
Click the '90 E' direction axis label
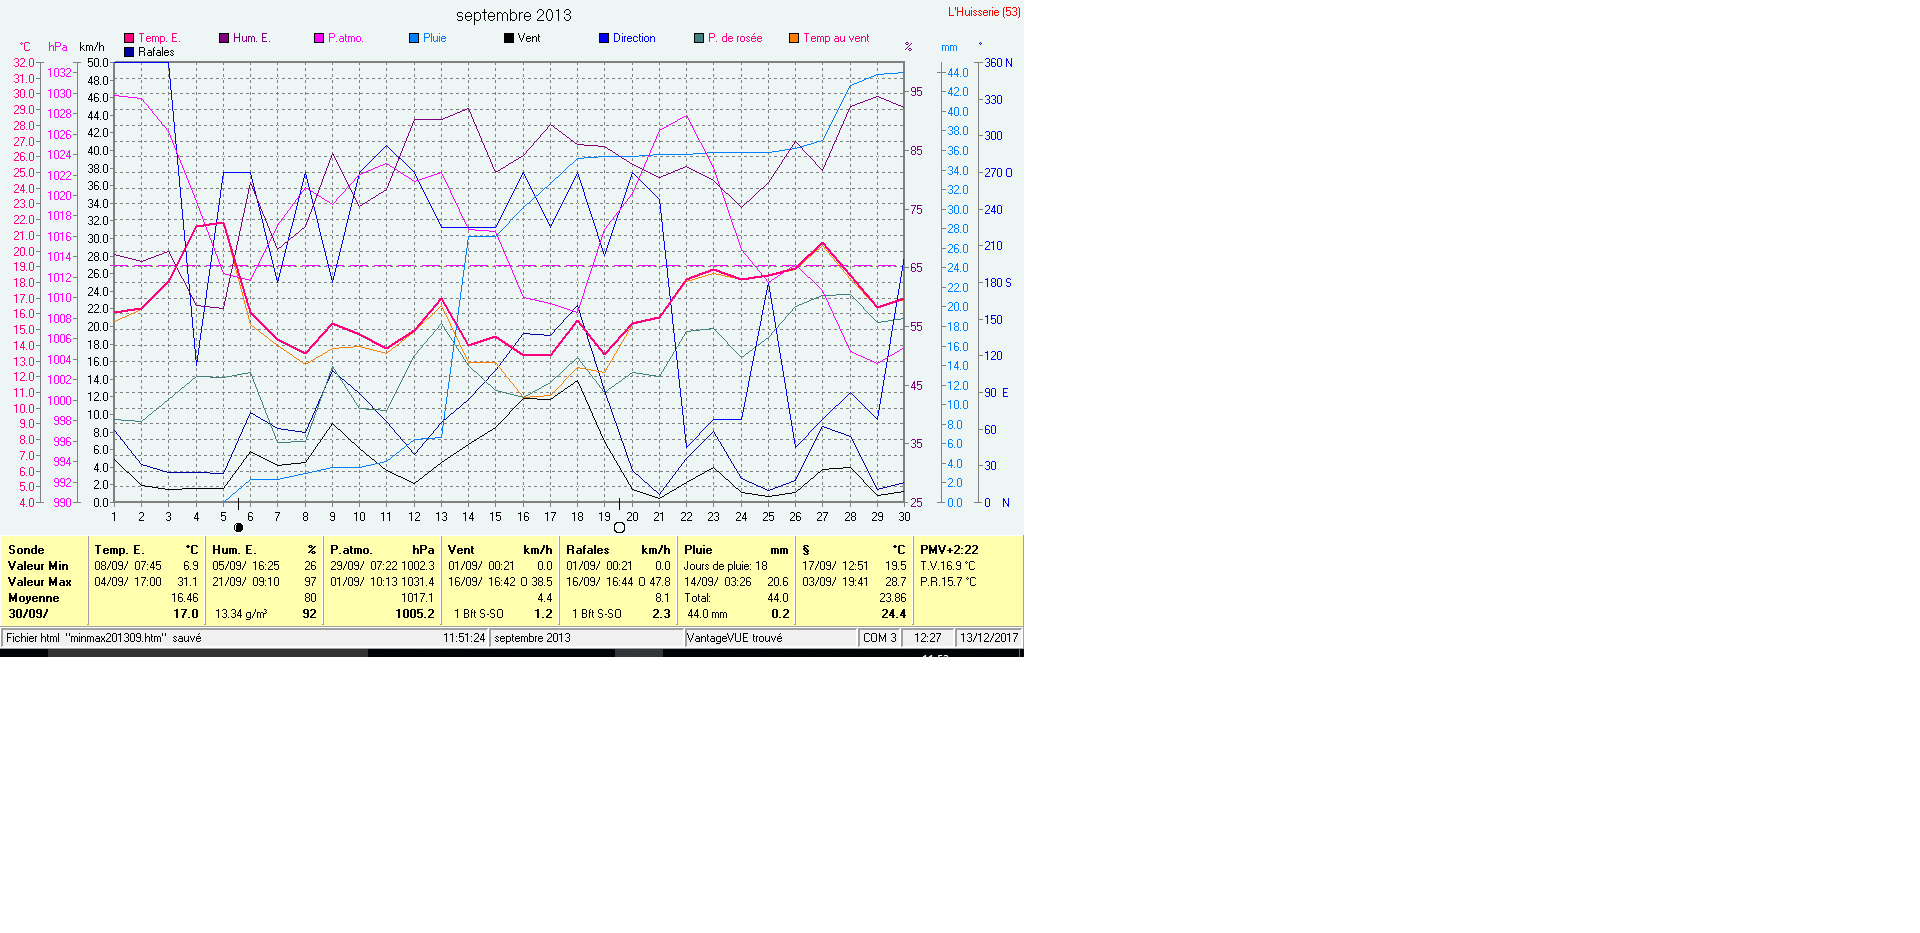click(997, 393)
